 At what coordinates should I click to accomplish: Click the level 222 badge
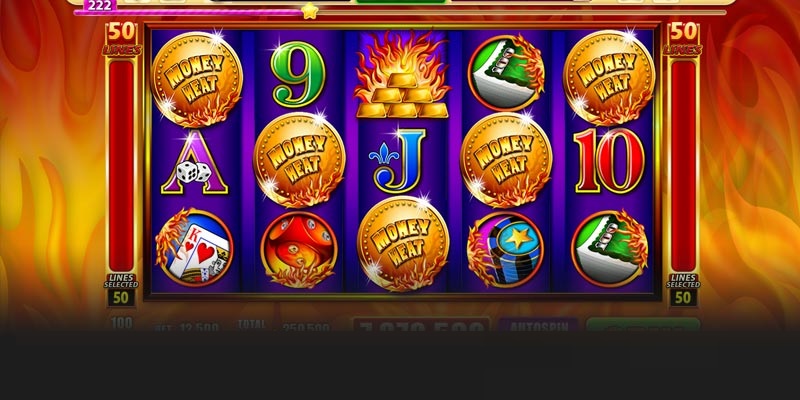pos(99,6)
